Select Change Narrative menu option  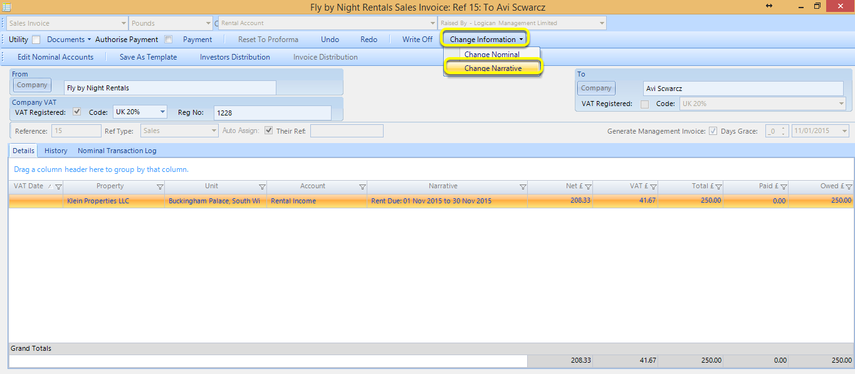point(493,68)
